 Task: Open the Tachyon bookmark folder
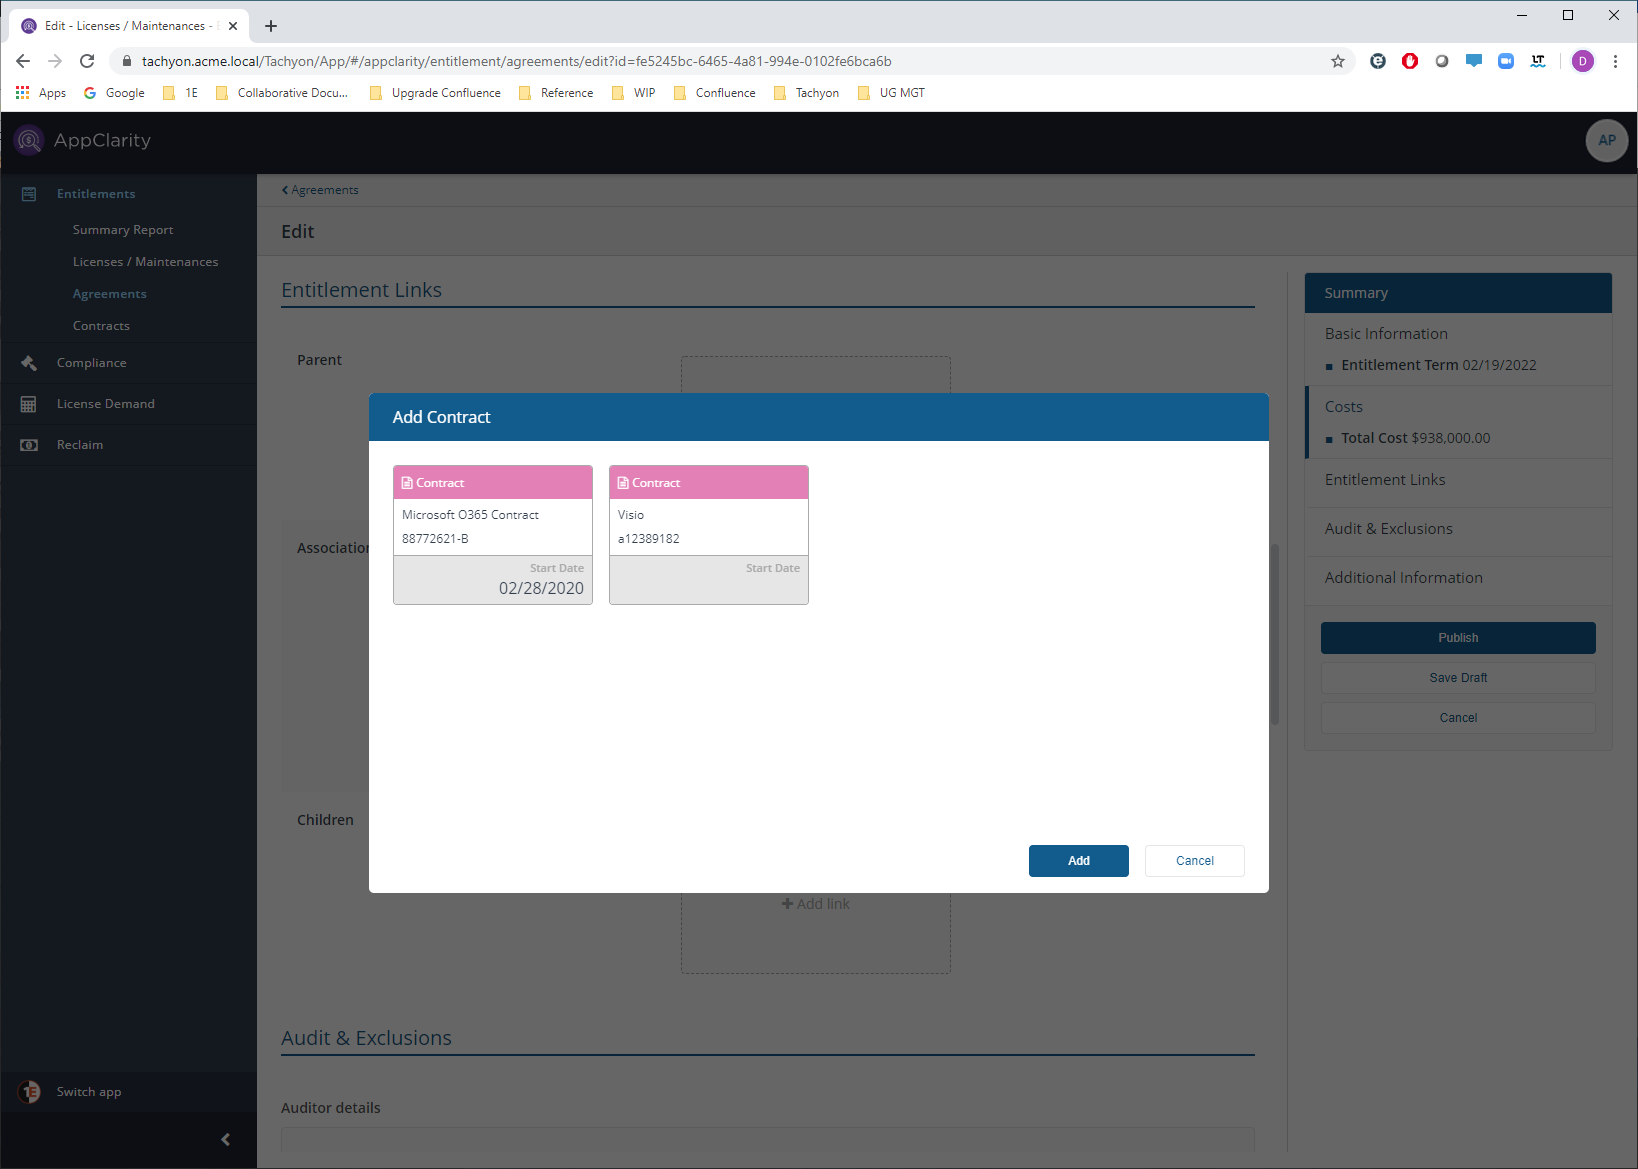pyautogui.click(x=806, y=93)
